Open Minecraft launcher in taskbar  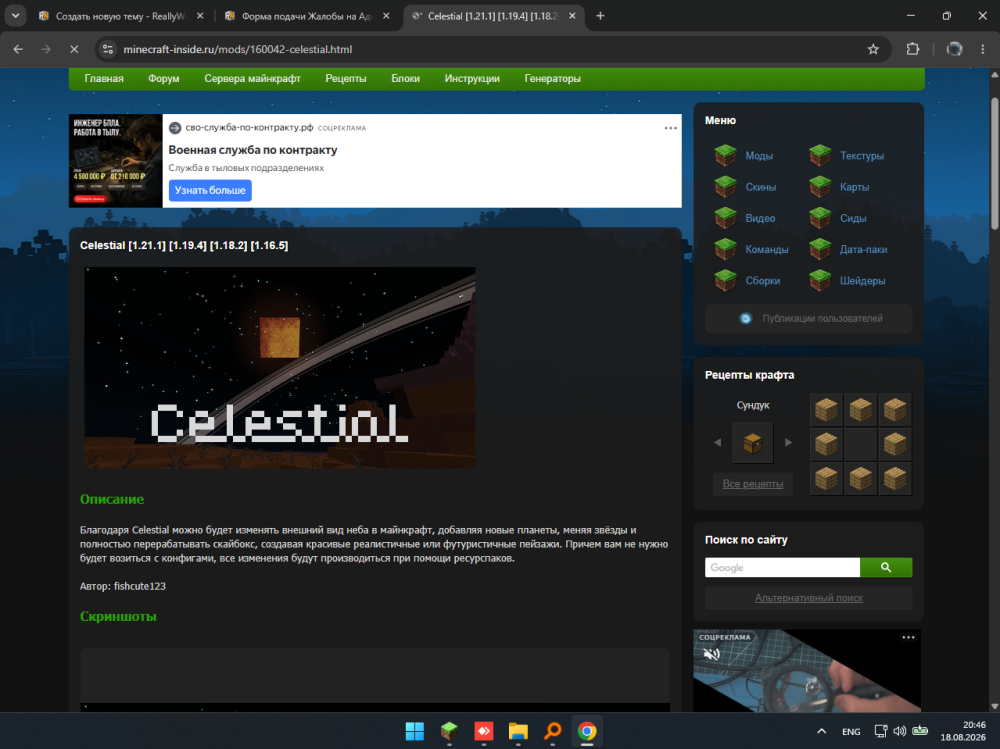point(449,731)
